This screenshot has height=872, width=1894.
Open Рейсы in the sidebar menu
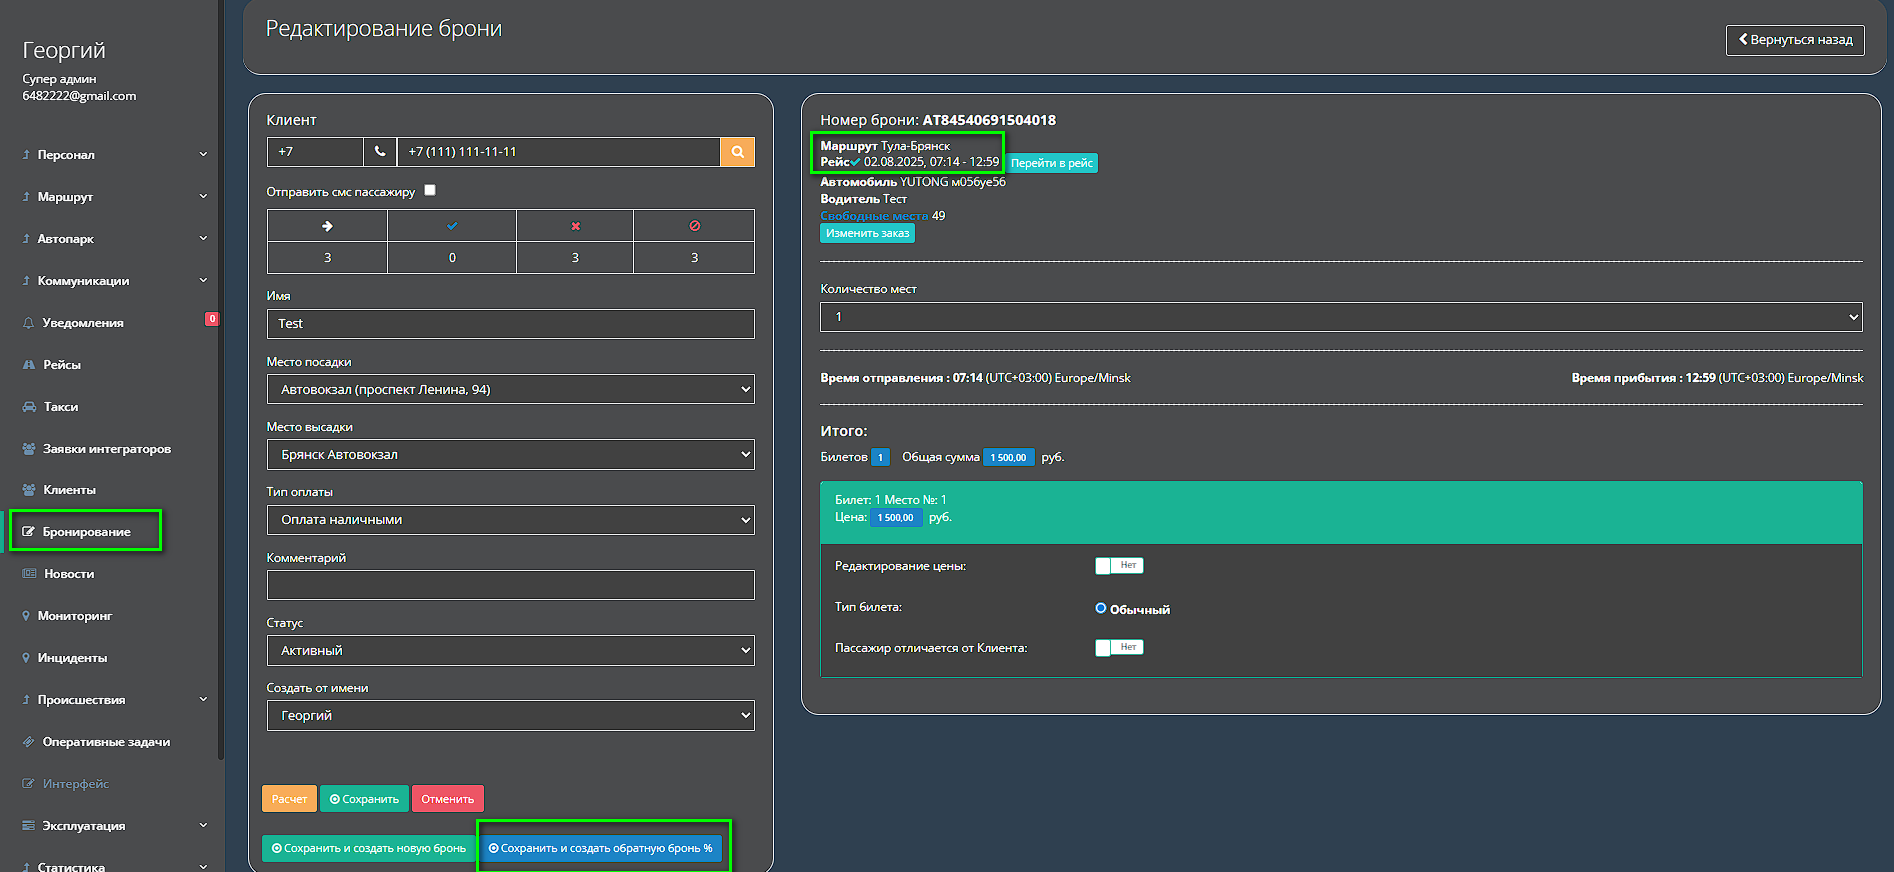(x=62, y=365)
